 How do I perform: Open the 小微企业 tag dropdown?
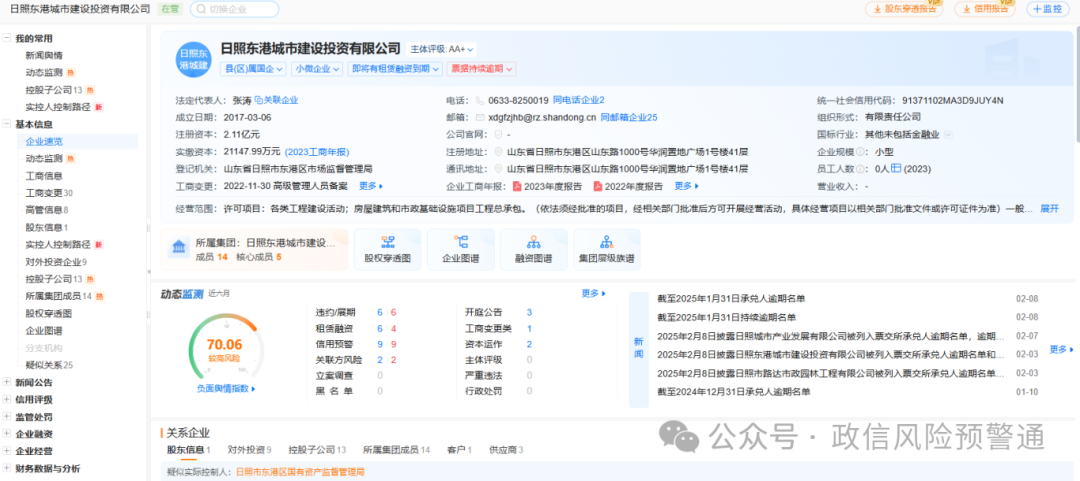(x=318, y=69)
